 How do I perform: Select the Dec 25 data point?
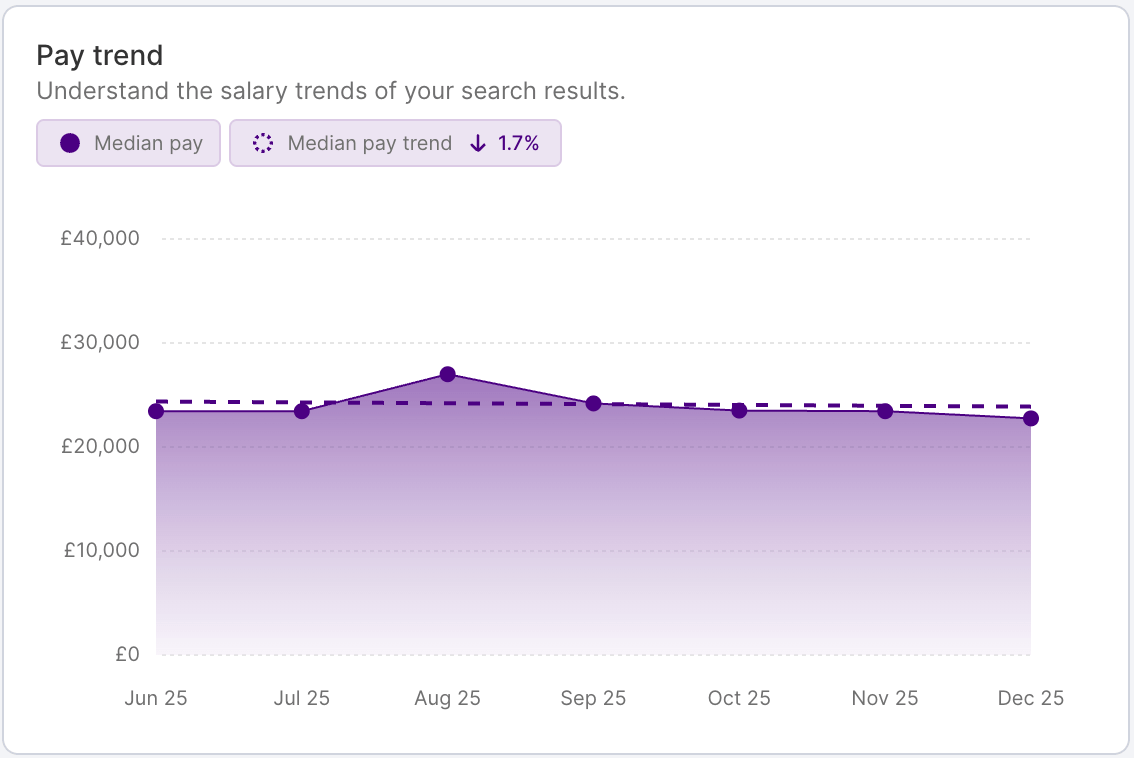point(1030,418)
